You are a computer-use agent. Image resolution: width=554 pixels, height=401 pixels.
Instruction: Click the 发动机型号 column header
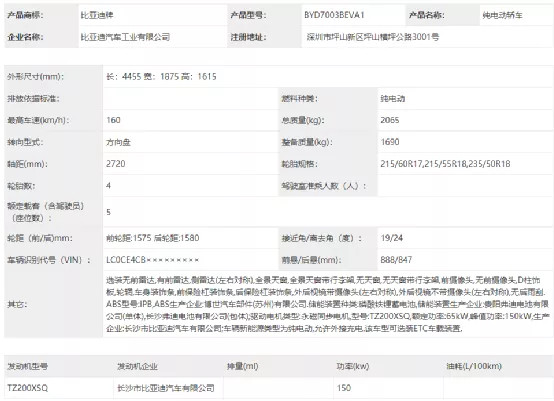27,366
